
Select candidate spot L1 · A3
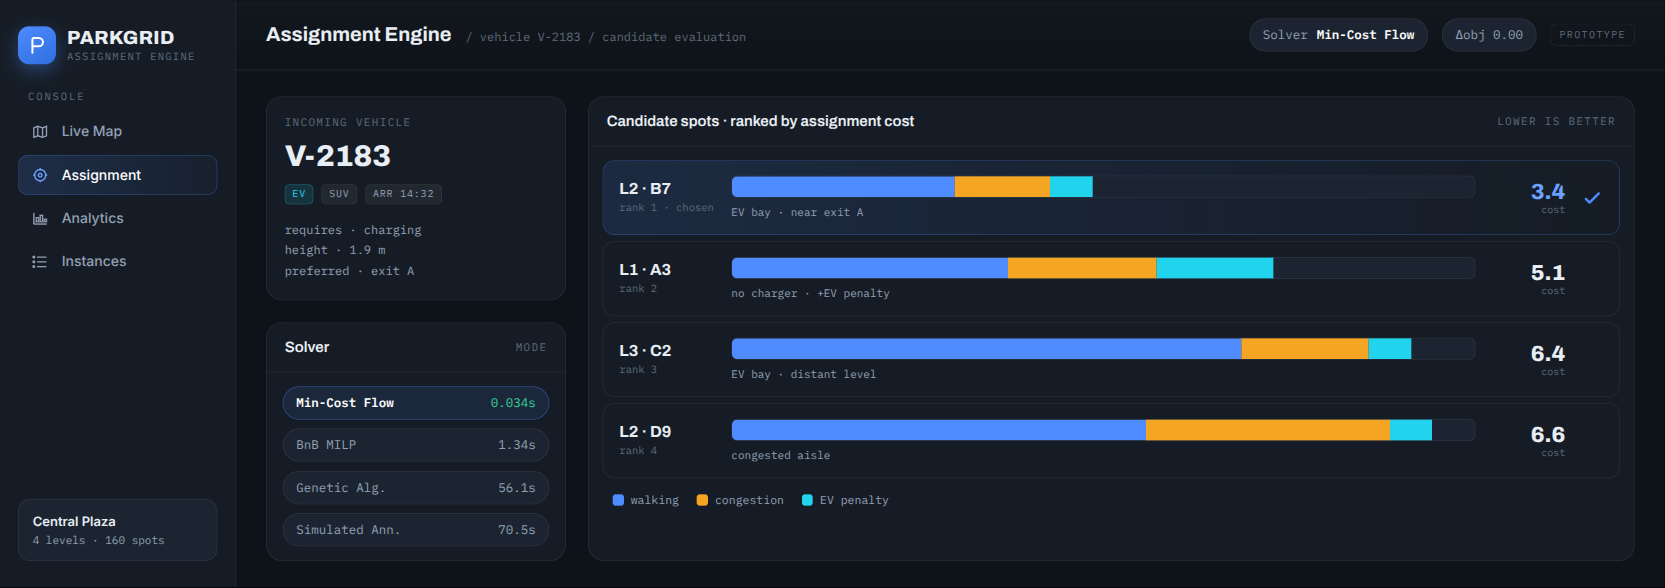click(1111, 279)
